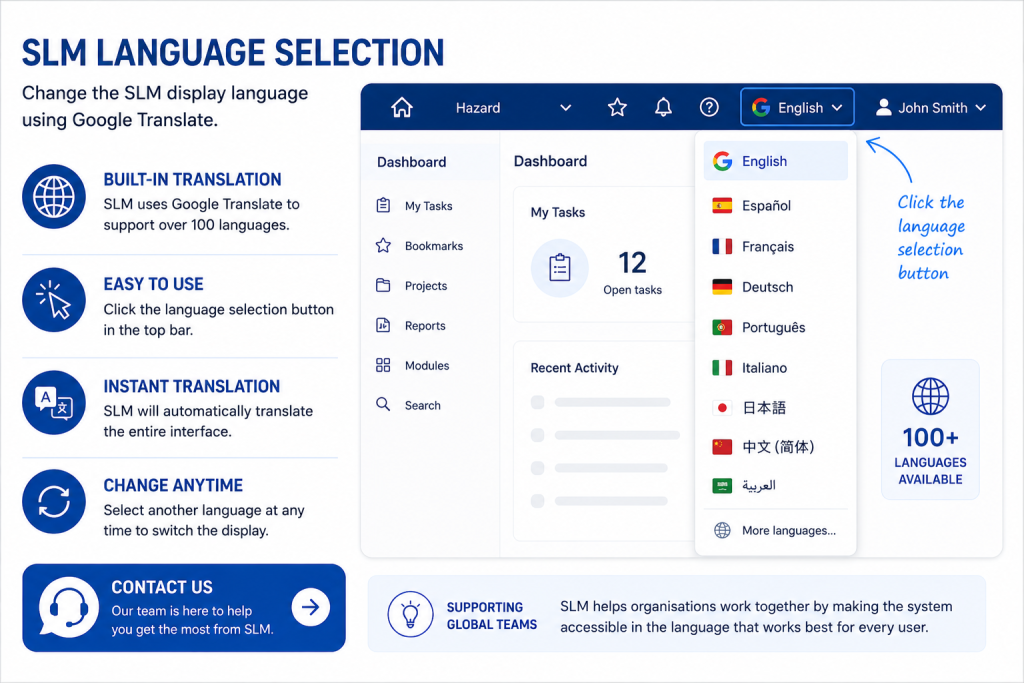Click the Saudi Arabian flag icon
The width and height of the screenshot is (1024, 683).
click(722, 486)
